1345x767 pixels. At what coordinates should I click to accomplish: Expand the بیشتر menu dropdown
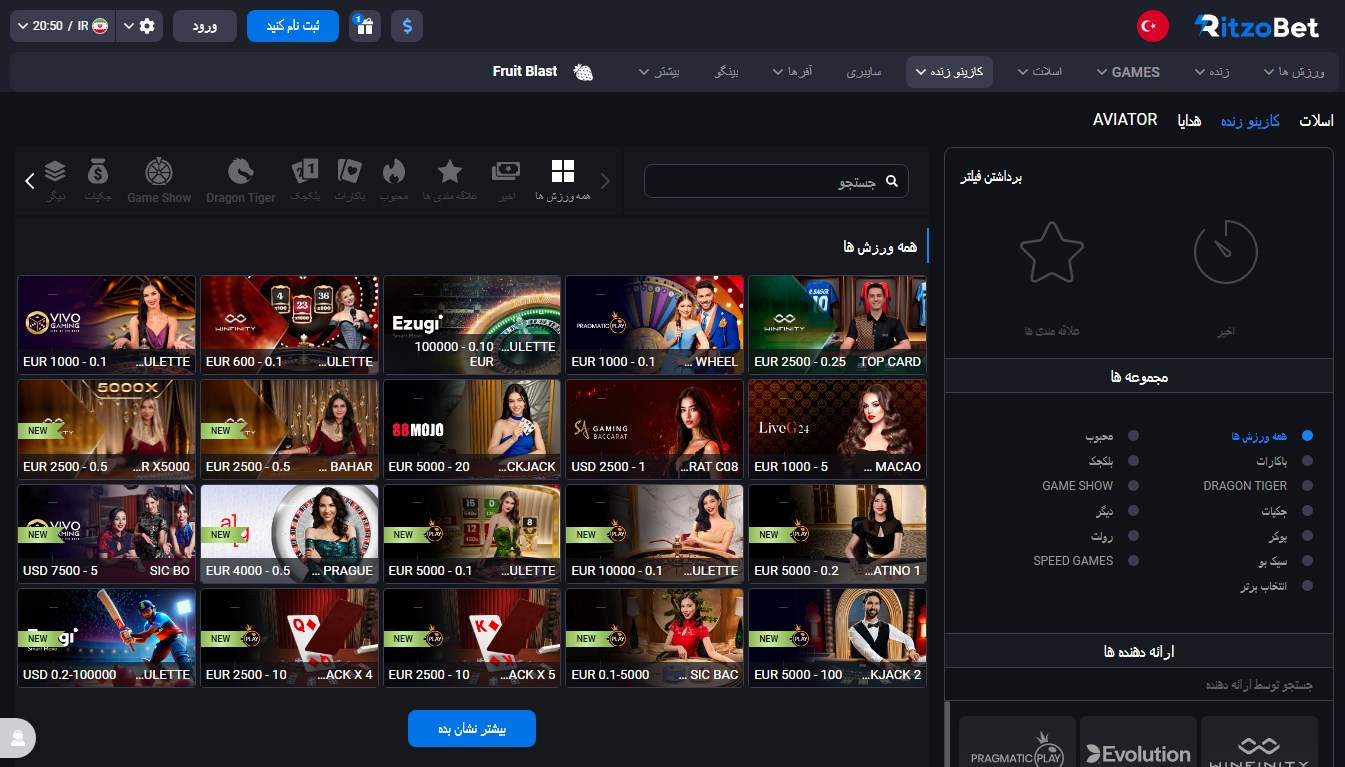tap(659, 72)
